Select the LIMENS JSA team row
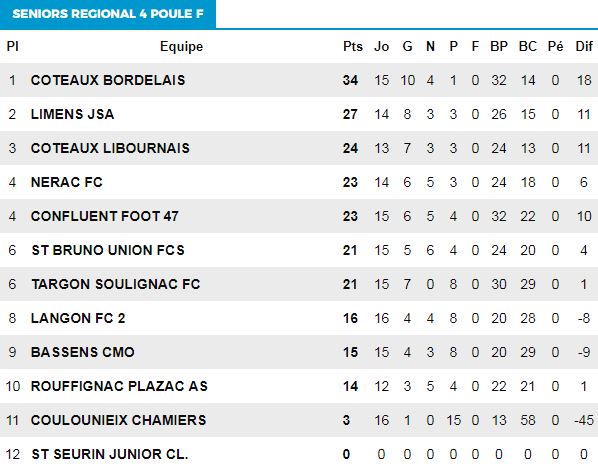 tap(299, 114)
